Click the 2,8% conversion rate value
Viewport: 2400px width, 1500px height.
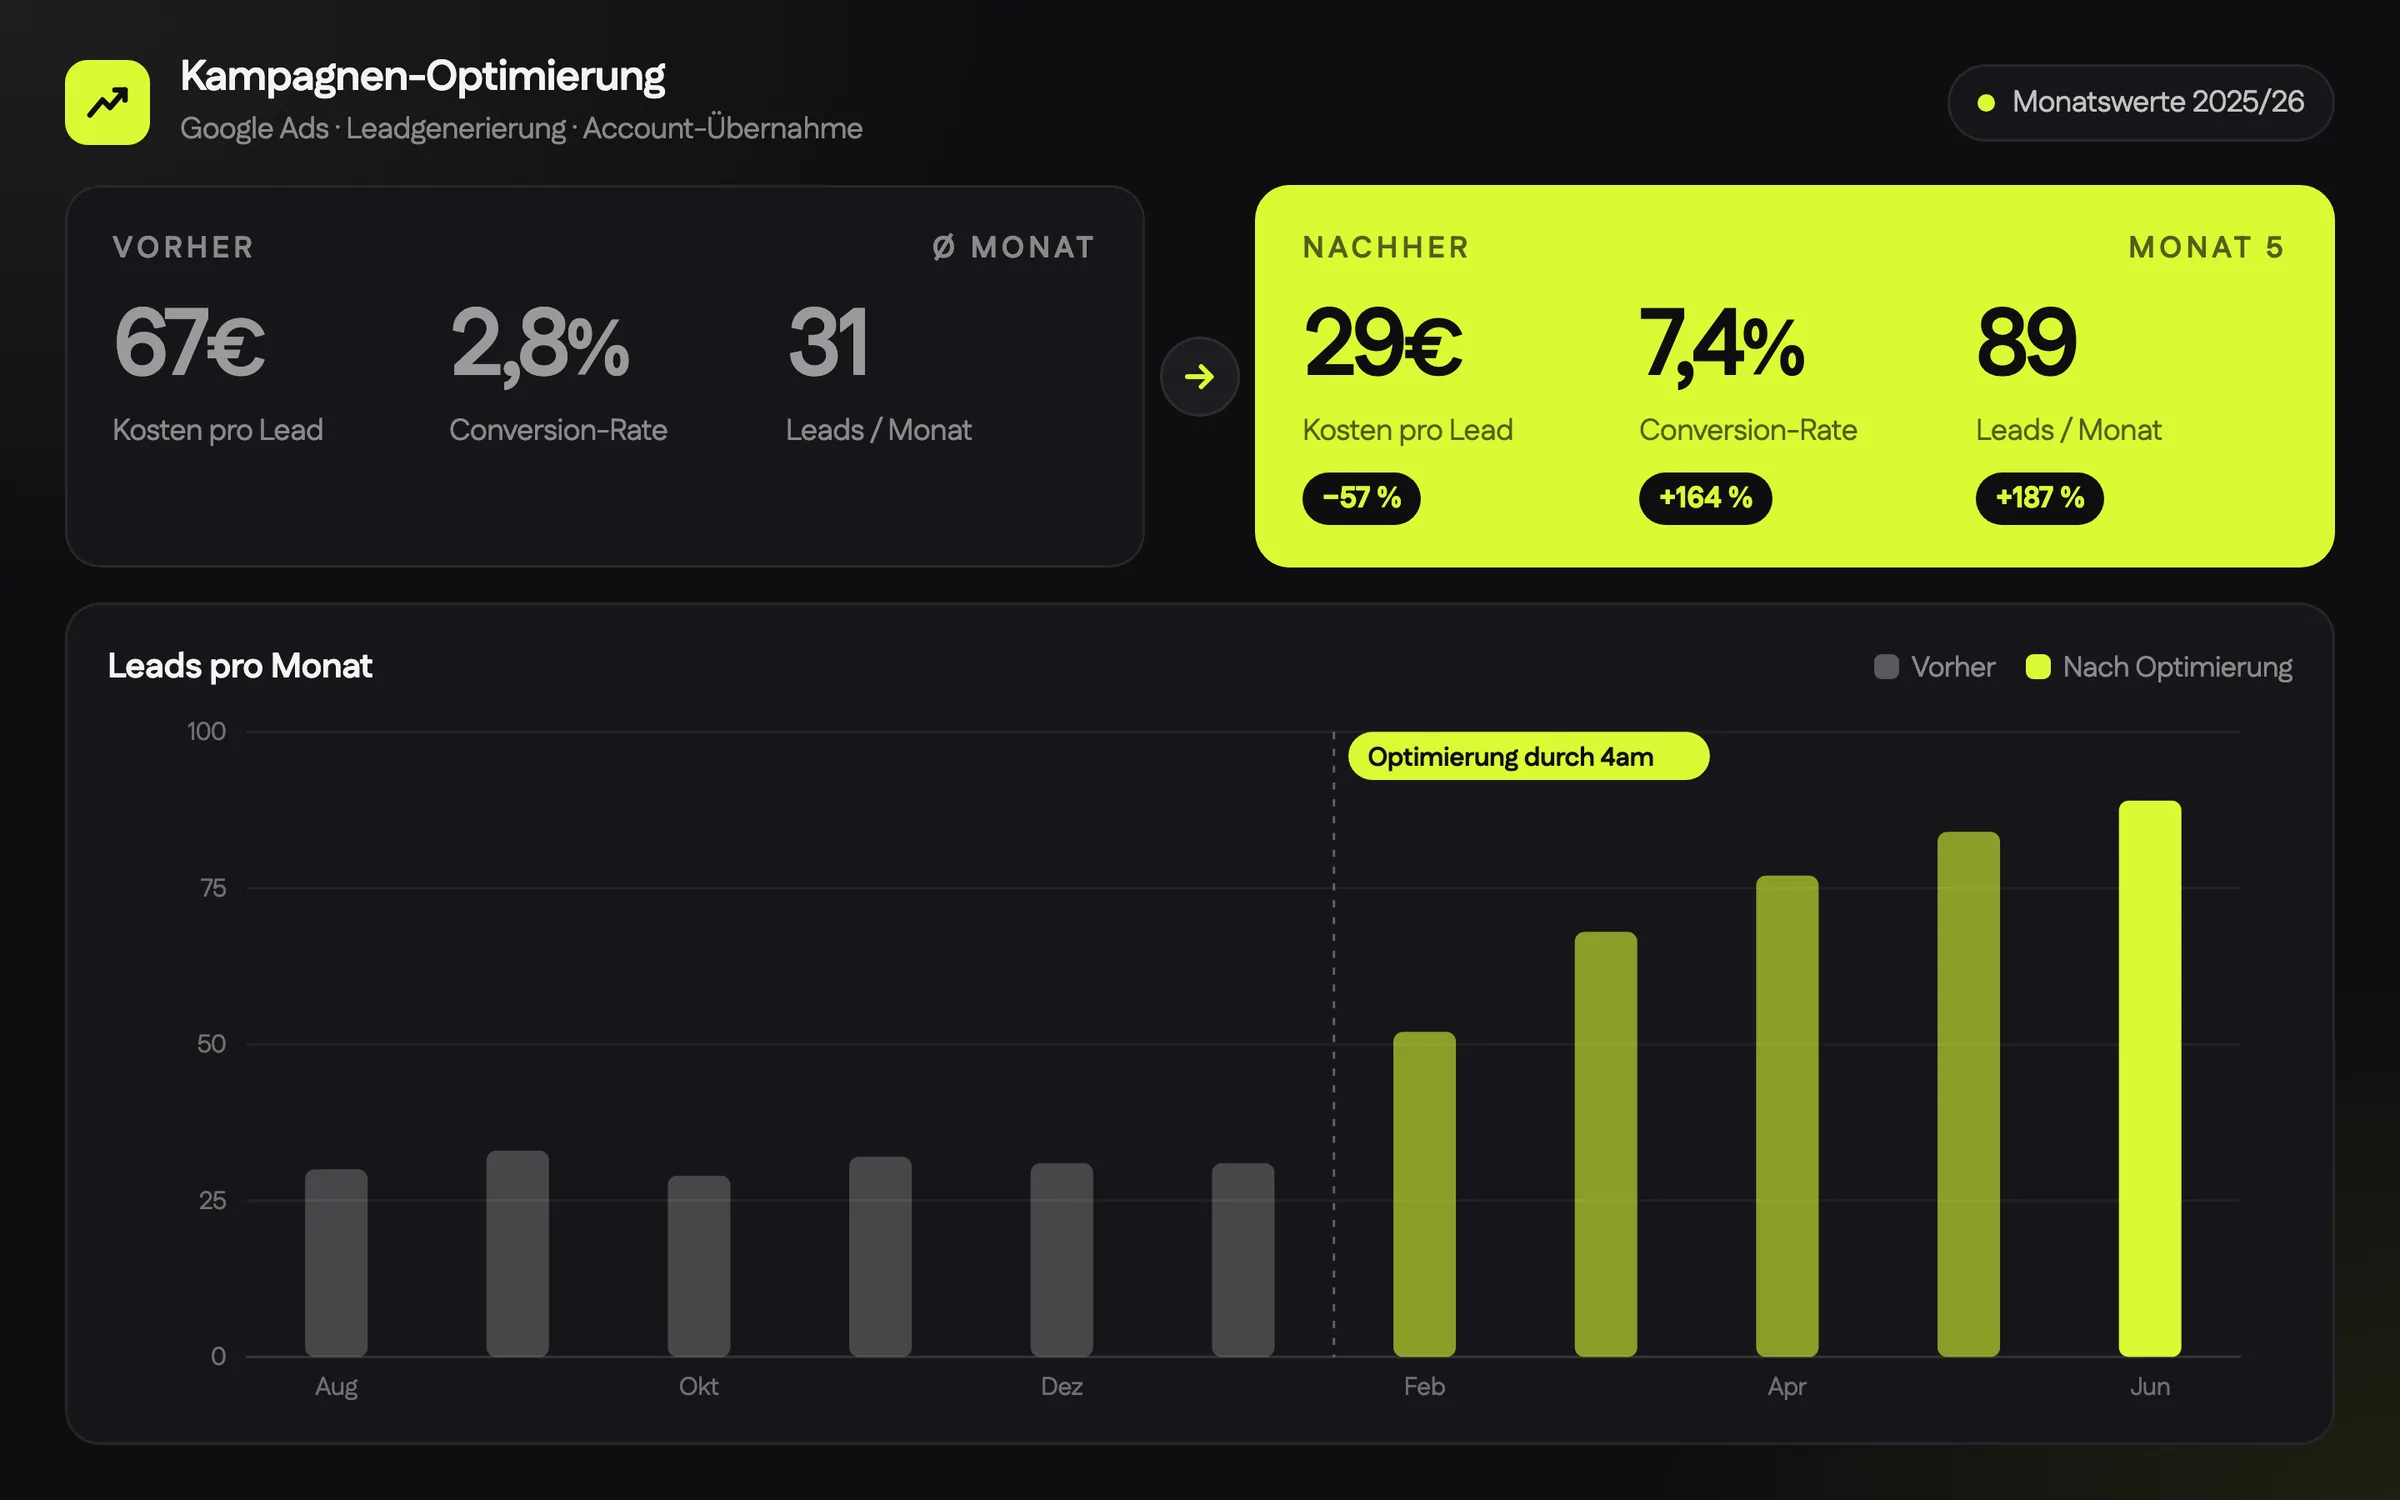(x=540, y=345)
